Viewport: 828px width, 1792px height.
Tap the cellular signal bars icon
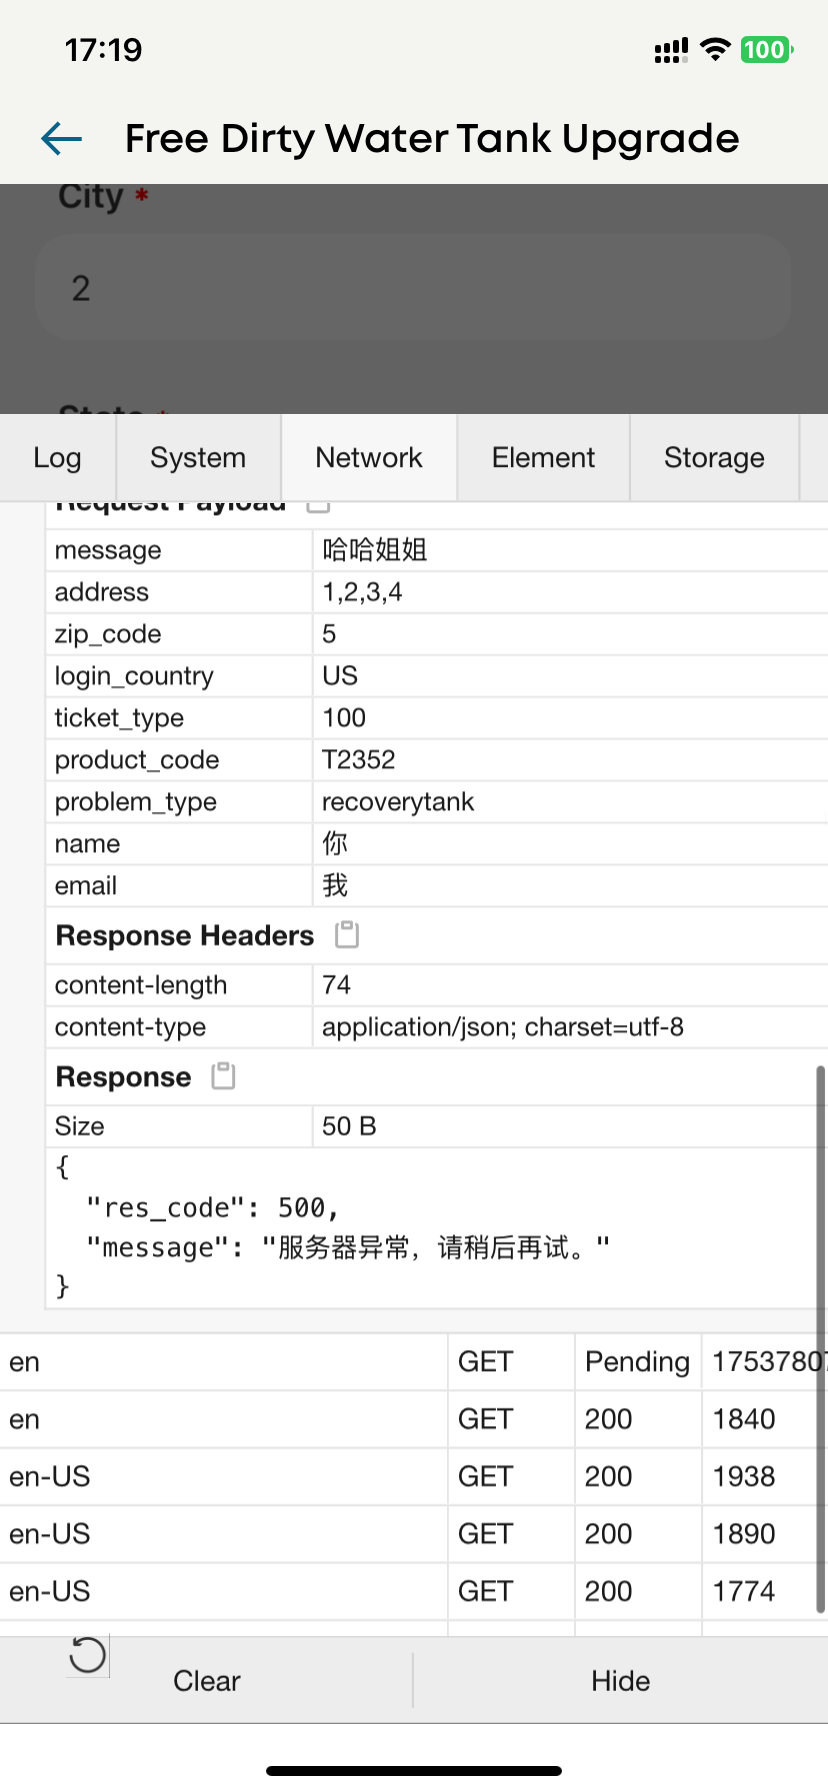tap(670, 51)
